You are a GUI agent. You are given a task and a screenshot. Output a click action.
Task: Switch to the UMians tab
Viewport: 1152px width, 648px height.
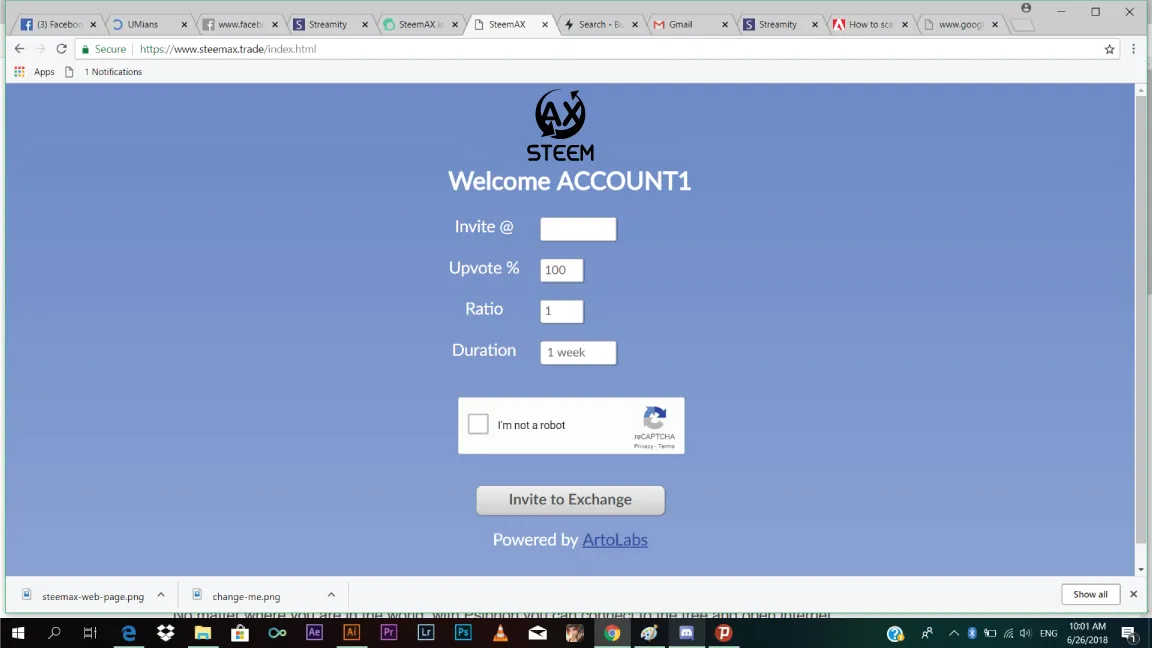147,24
